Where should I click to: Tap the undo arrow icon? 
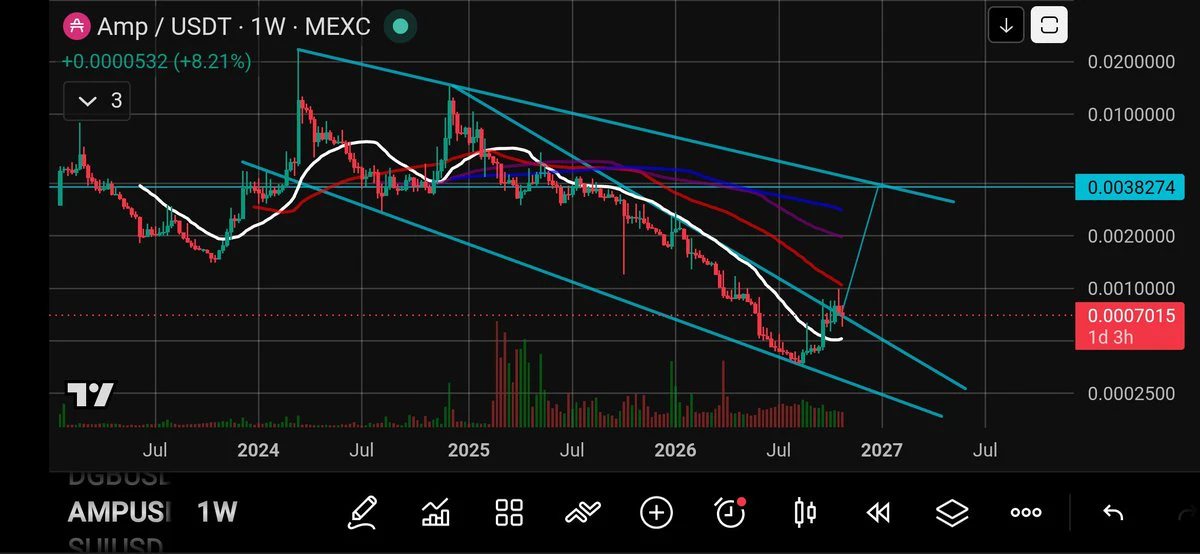click(x=1113, y=513)
